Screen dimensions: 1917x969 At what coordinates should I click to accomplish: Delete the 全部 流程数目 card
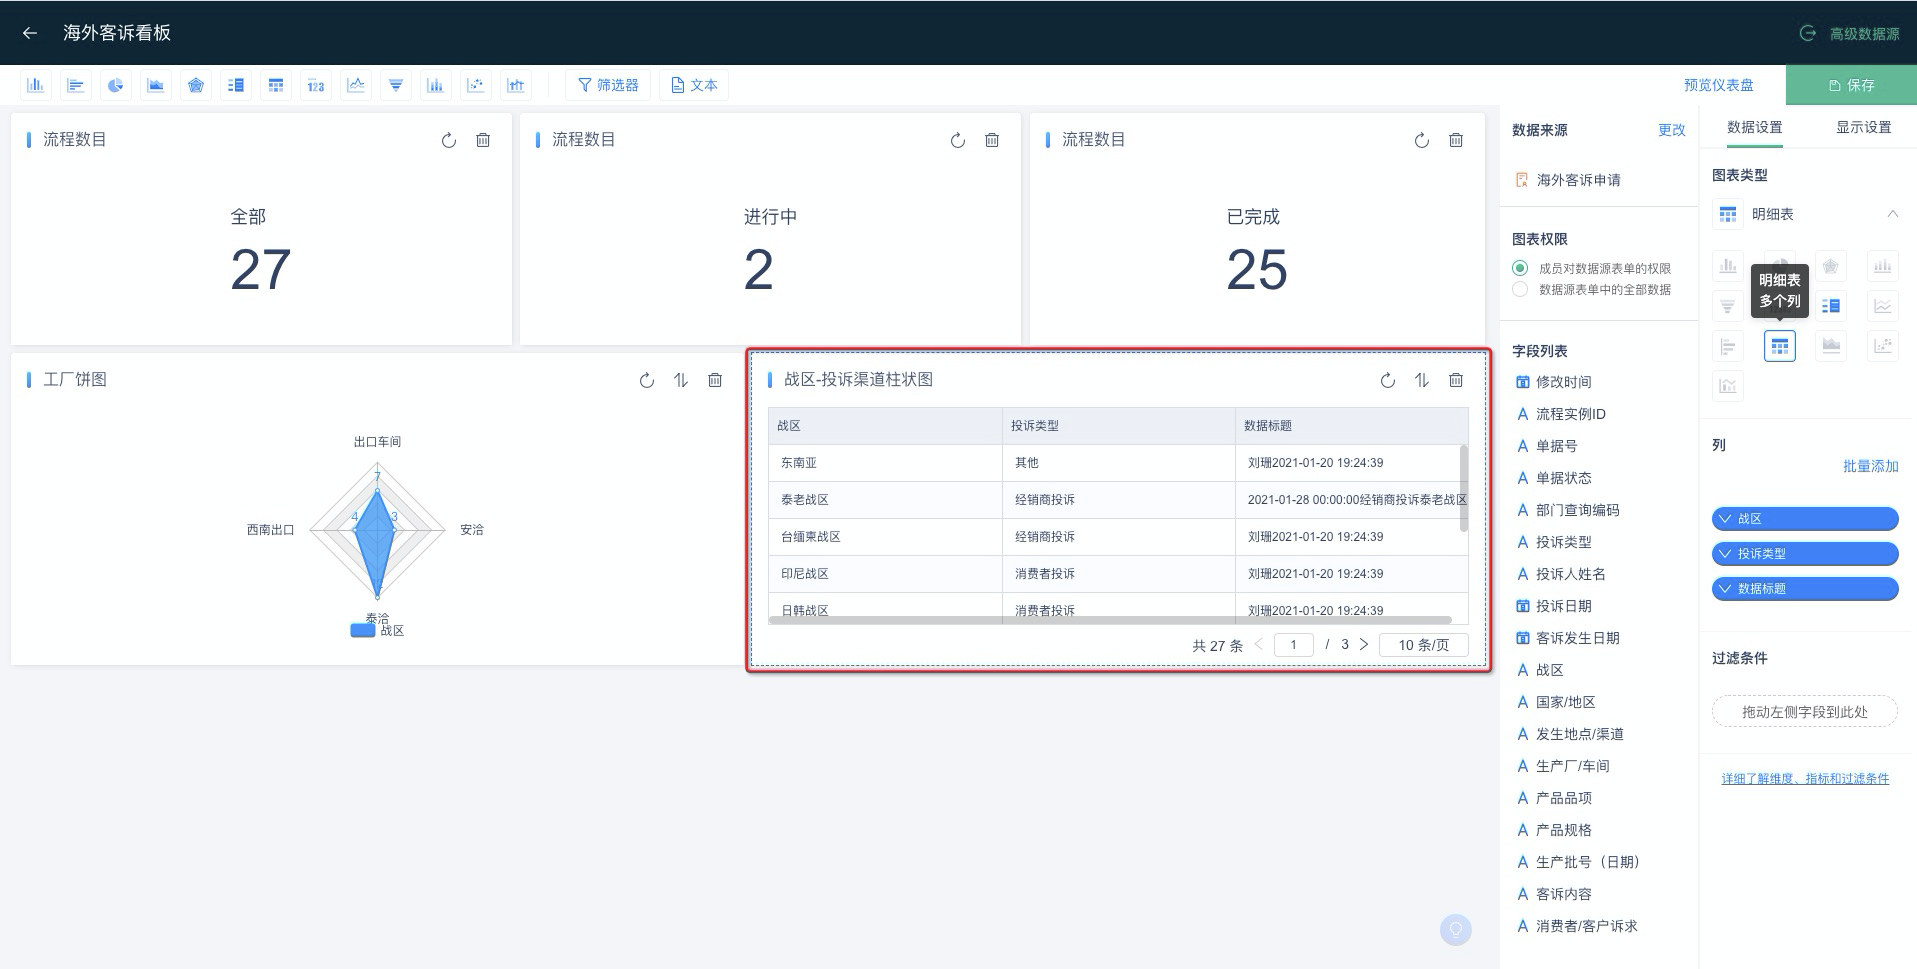pyautogui.click(x=483, y=140)
